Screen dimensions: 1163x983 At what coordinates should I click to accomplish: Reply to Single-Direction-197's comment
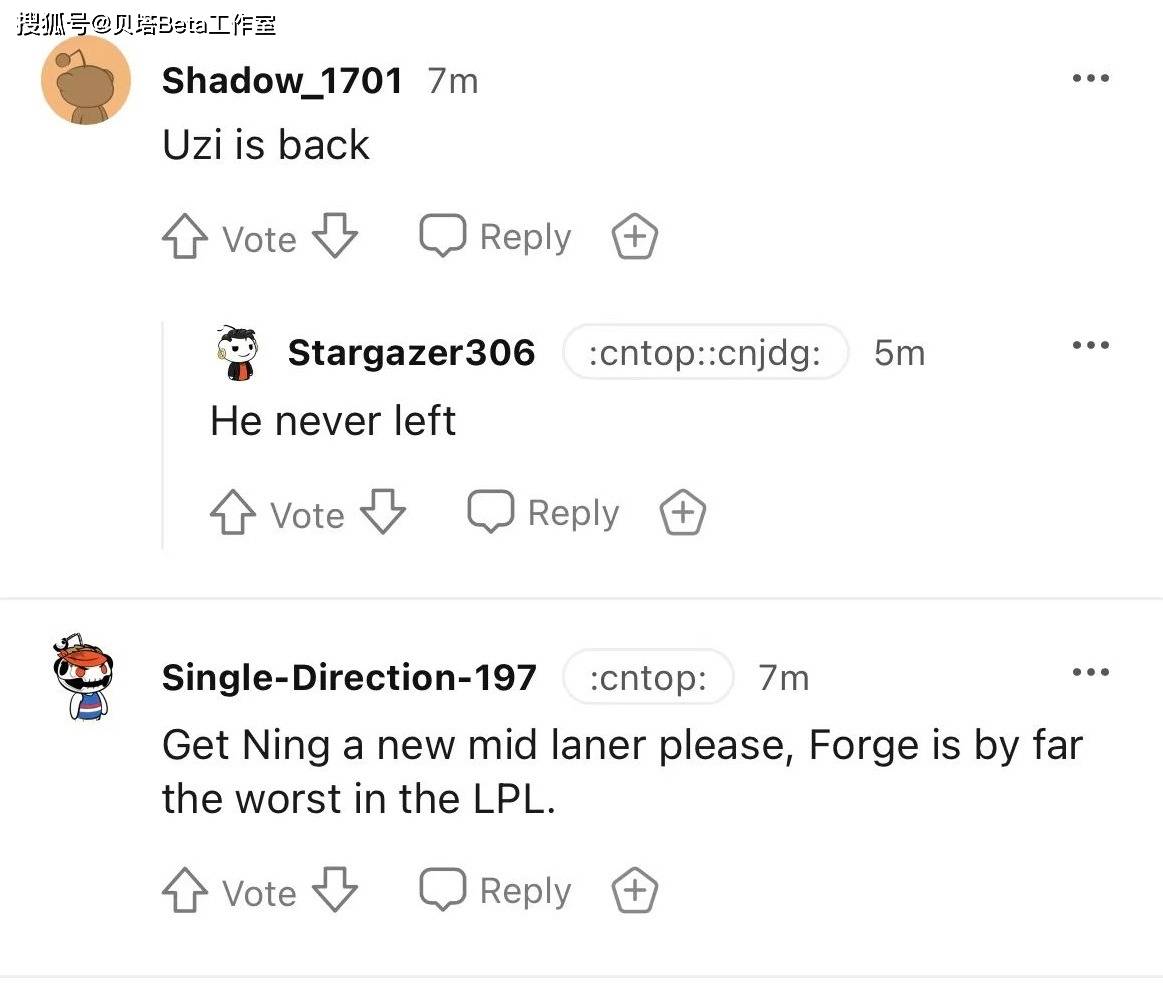(495, 890)
